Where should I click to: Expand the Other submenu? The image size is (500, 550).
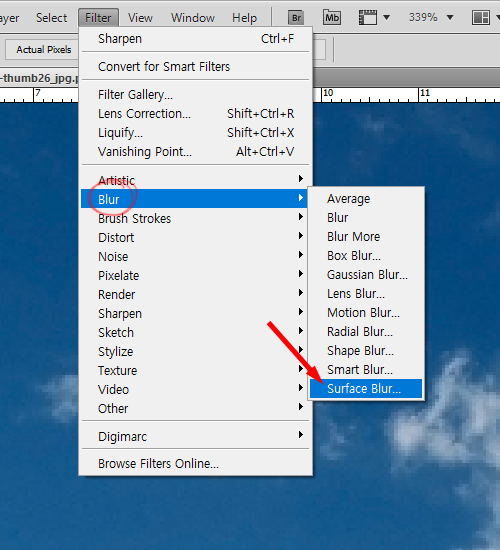point(195,408)
